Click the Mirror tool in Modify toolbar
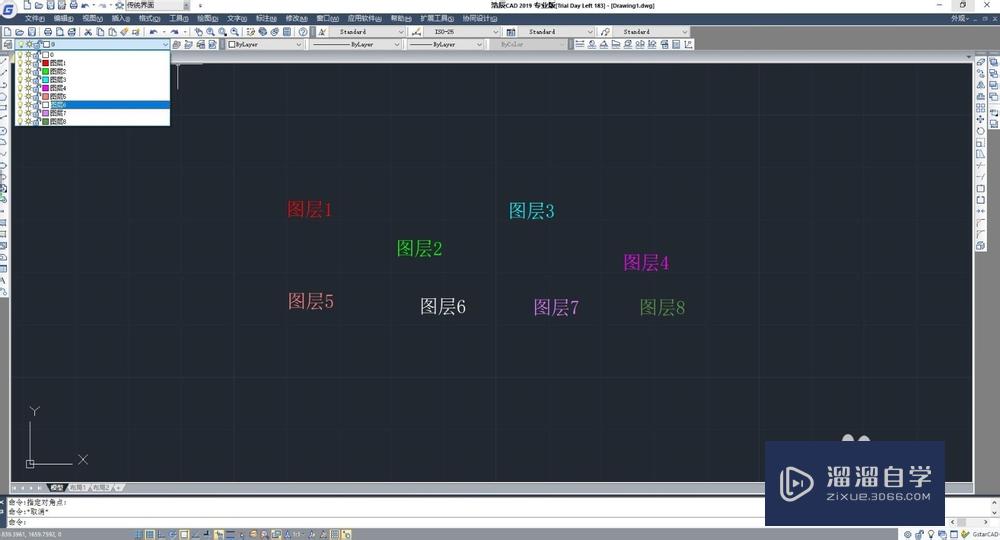 coord(981,85)
